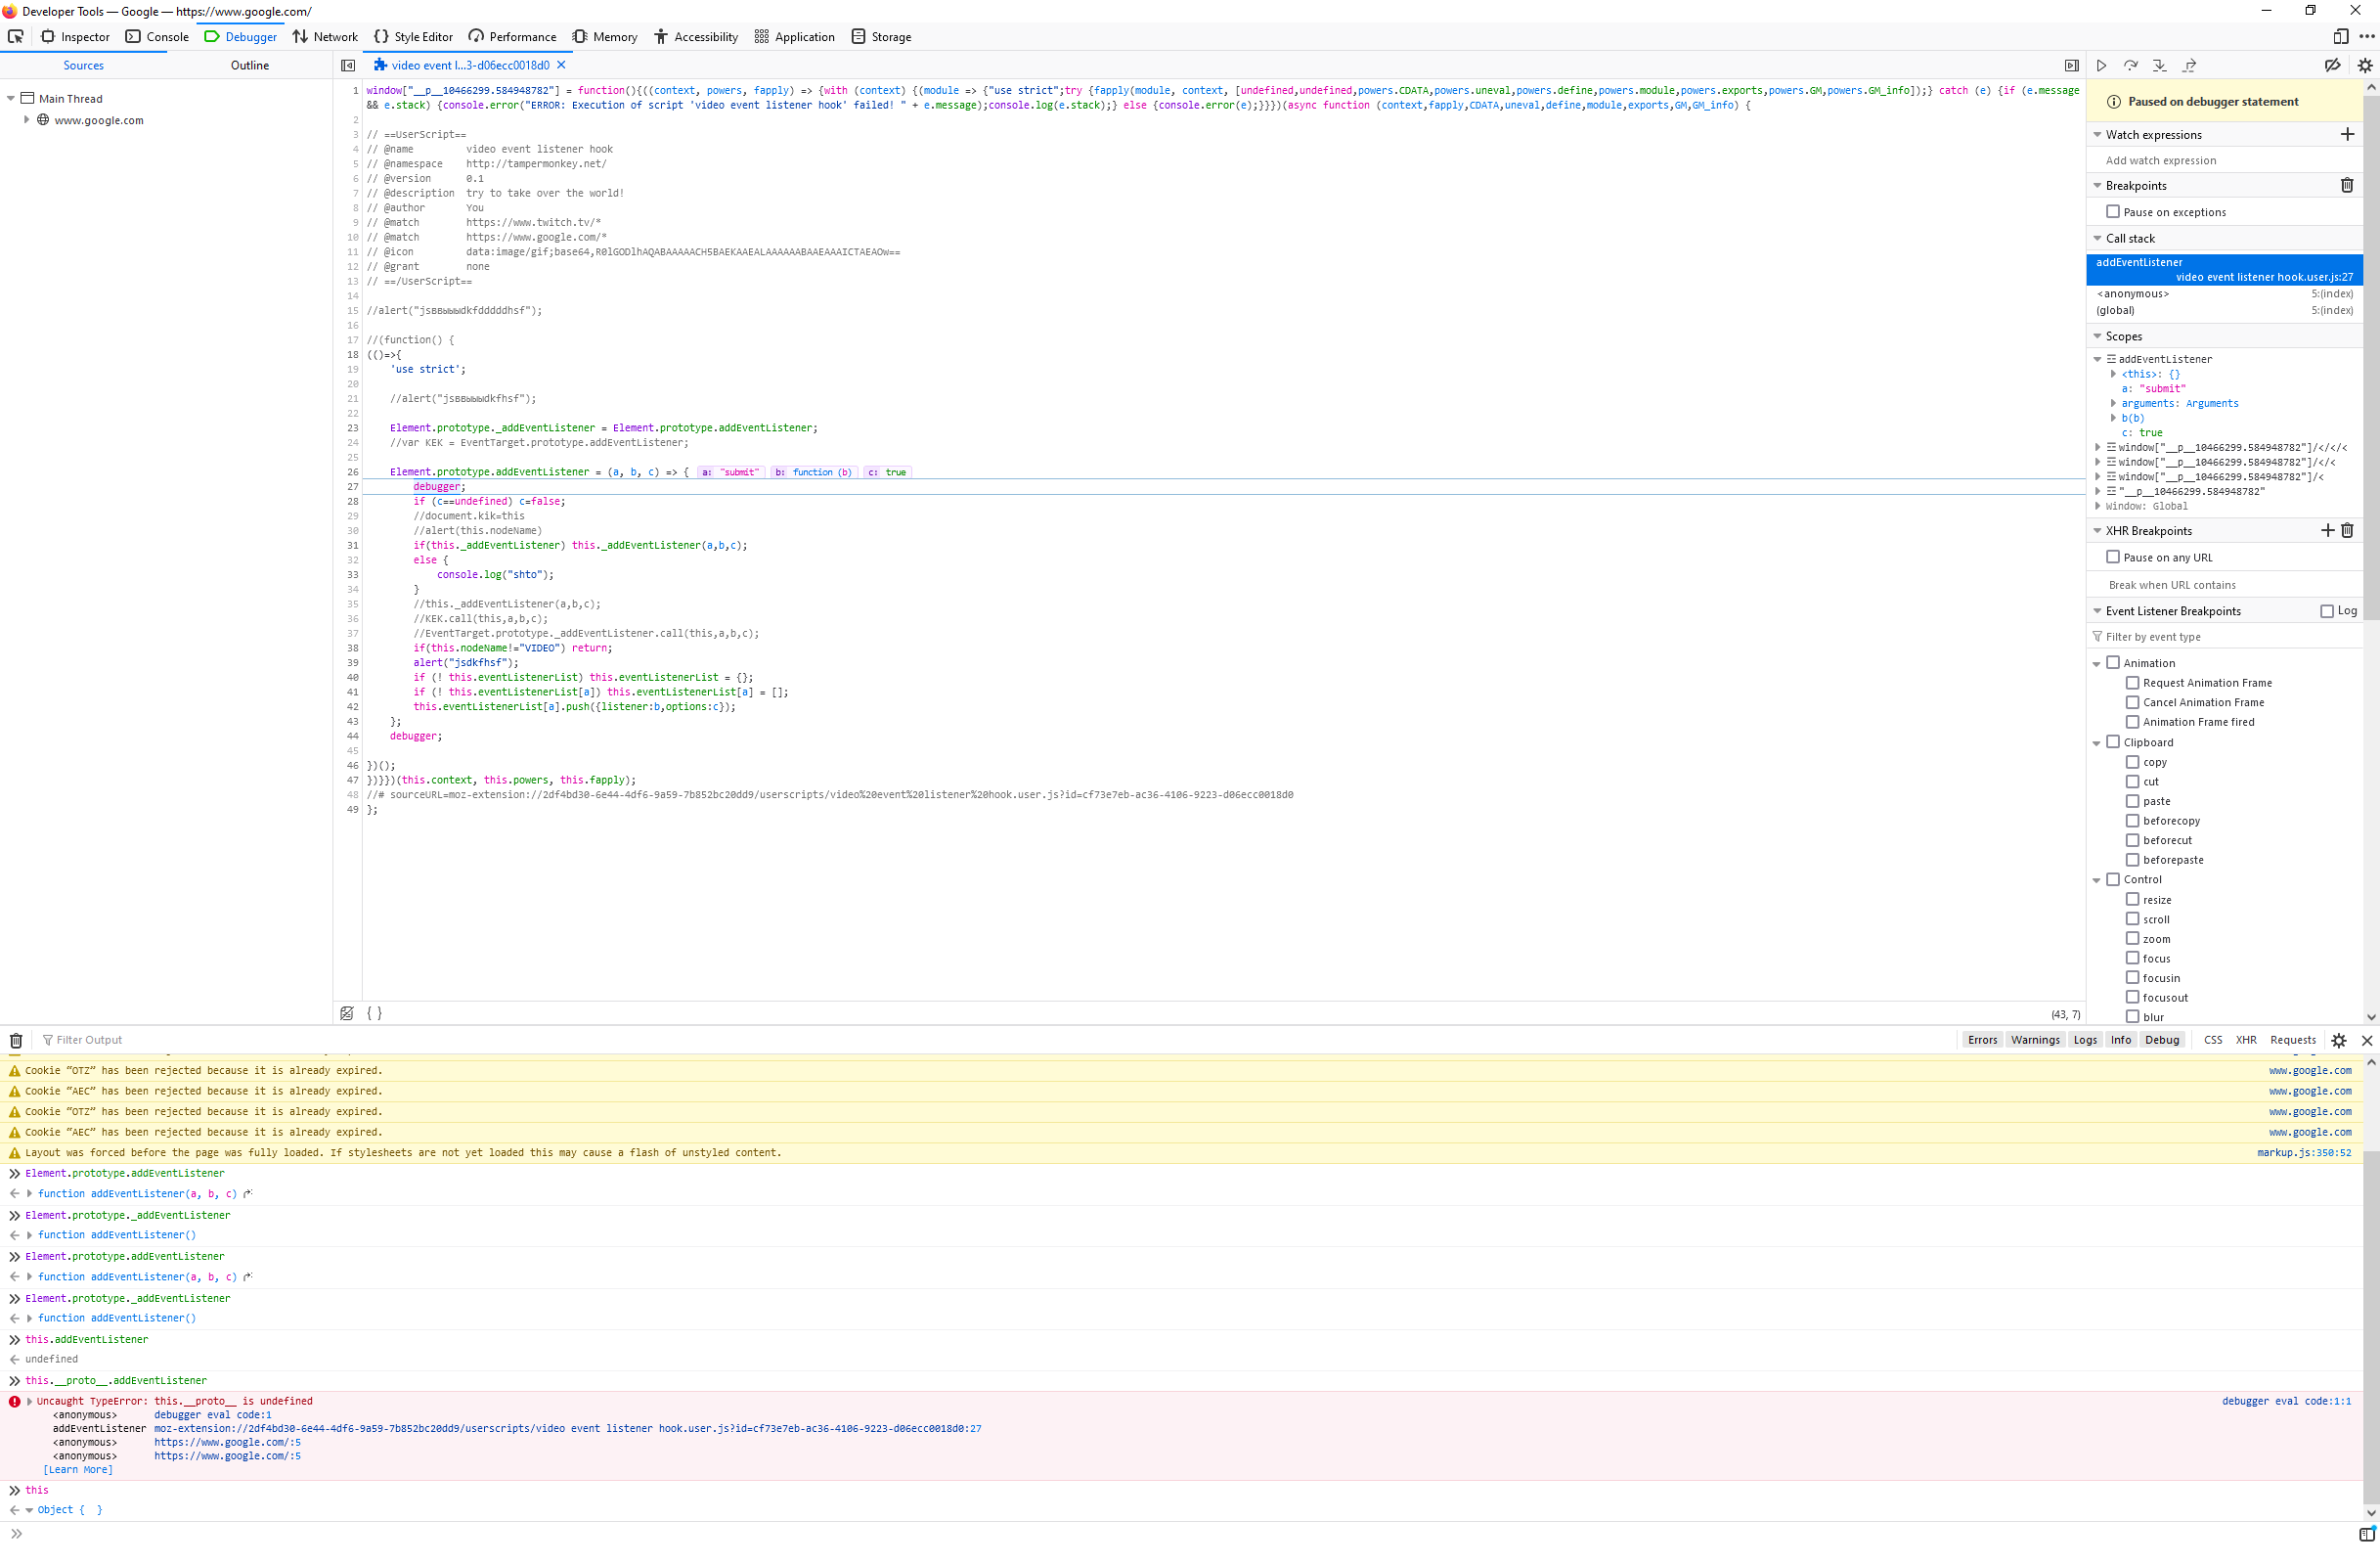Clear the console output with trash icon

pyautogui.click(x=16, y=1040)
